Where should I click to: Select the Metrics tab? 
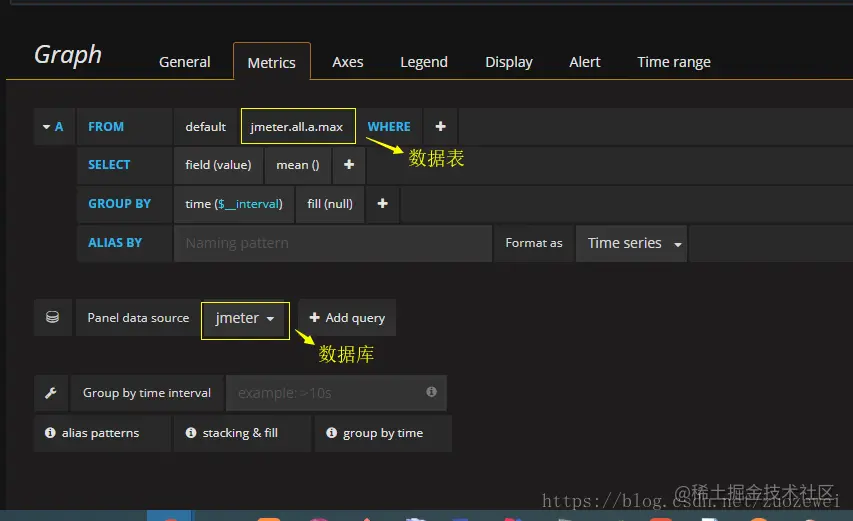[x=271, y=63]
